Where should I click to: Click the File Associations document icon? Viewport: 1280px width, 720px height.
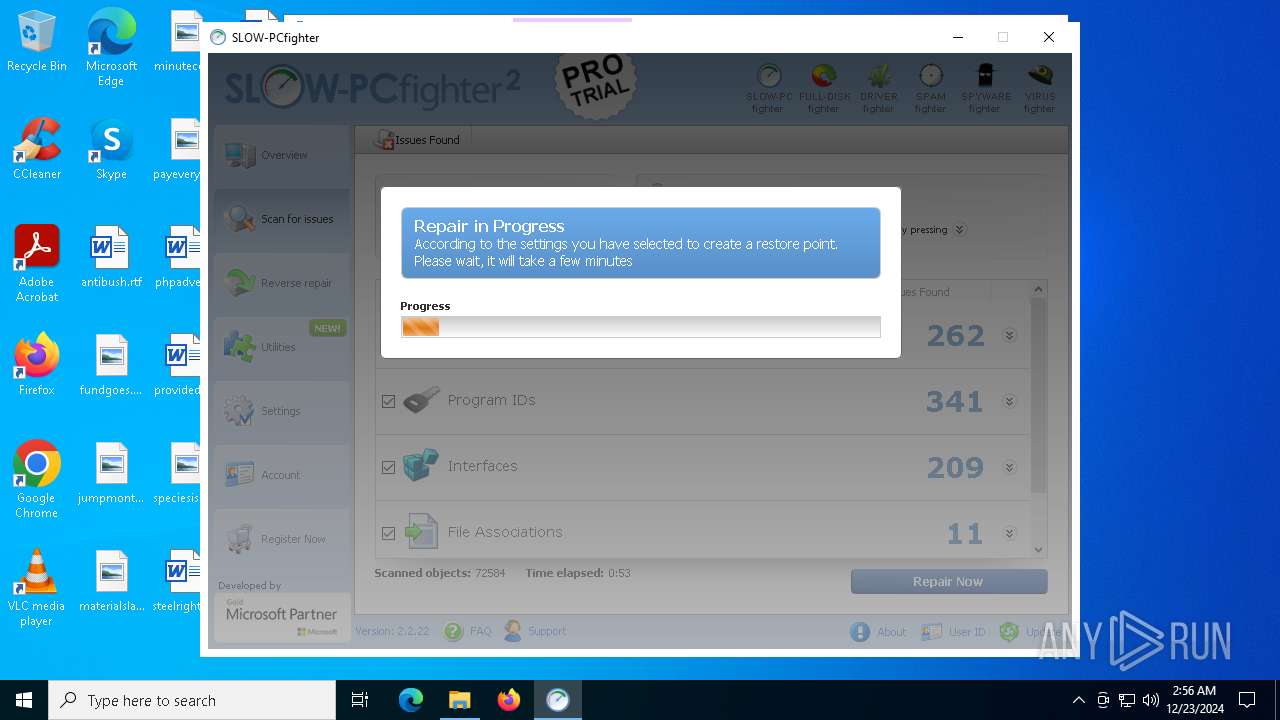tap(421, 532)
